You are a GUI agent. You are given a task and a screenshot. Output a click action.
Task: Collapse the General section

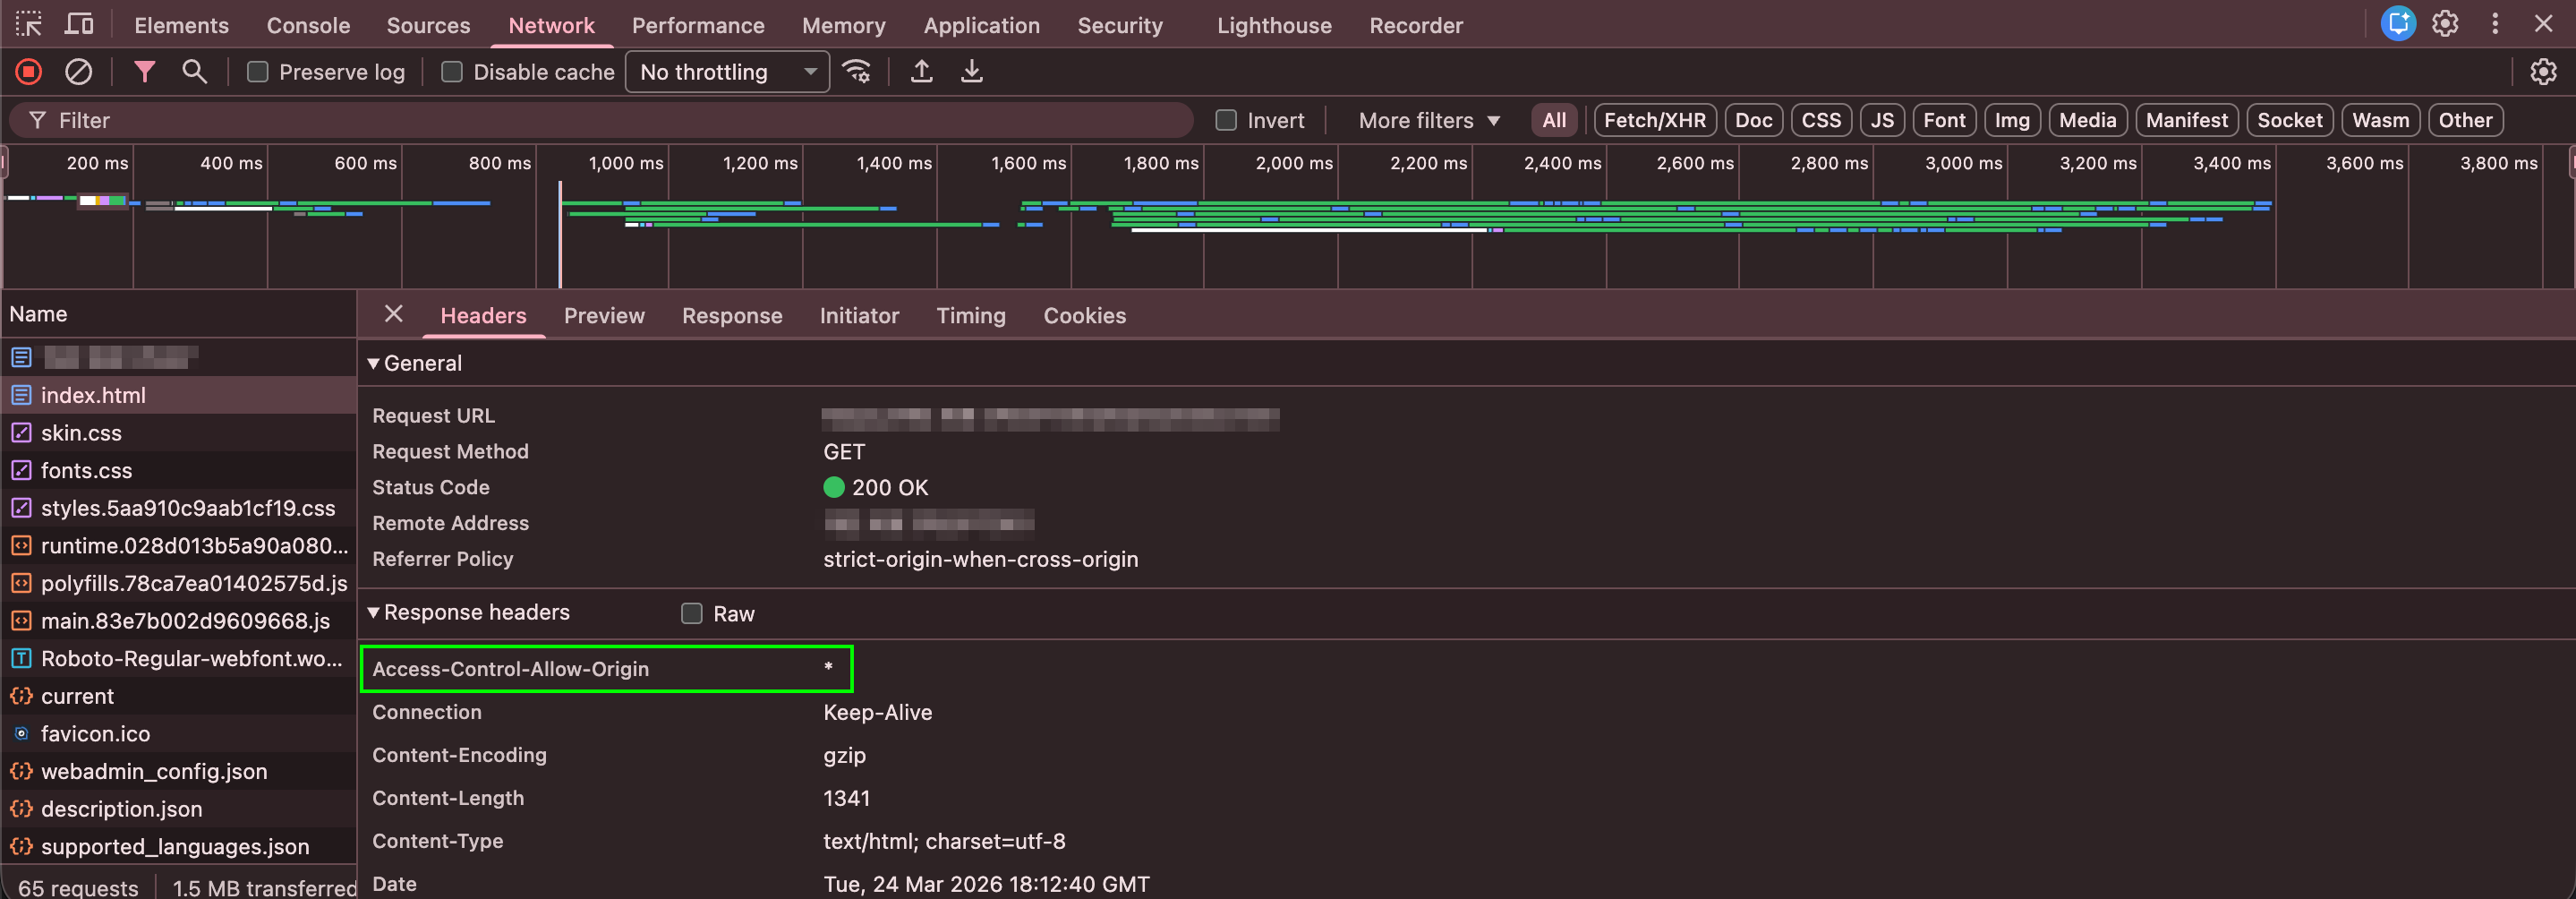pyautogui.click(x=373, y=363)
